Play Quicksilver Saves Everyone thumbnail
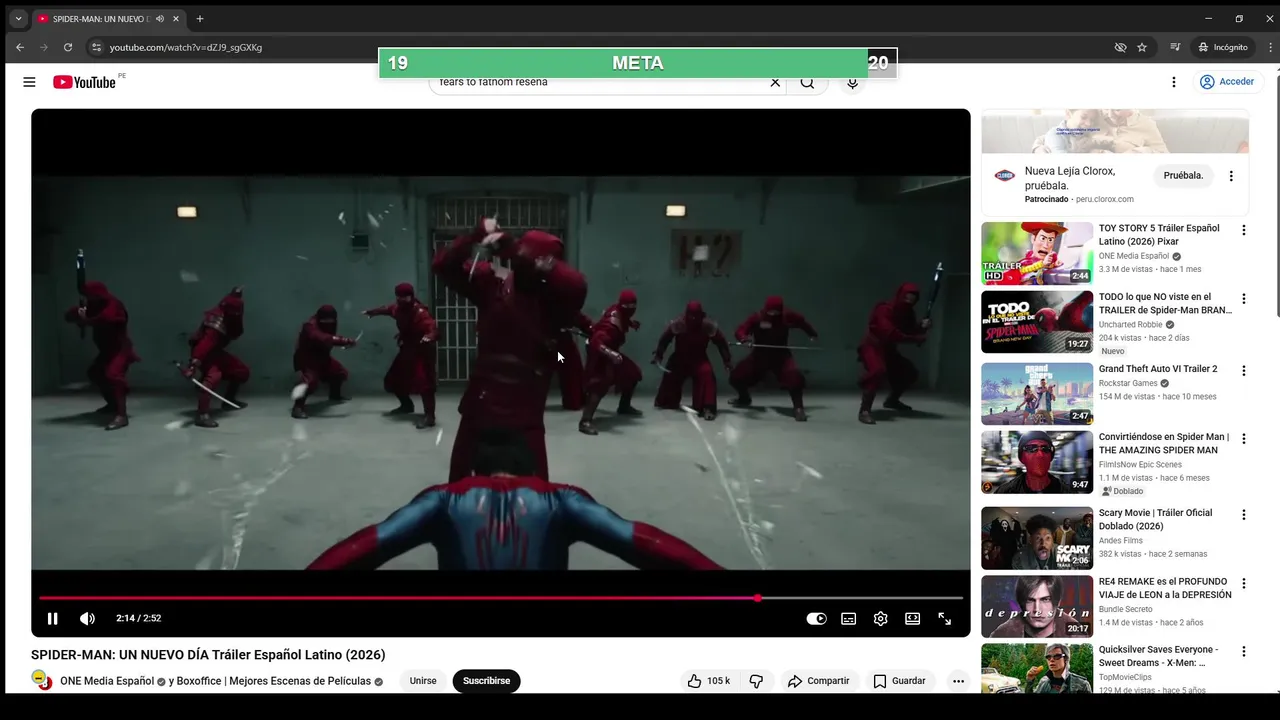Image resolution: width=1280 pixels, height=720 pixels. [x=1037, y=668]
